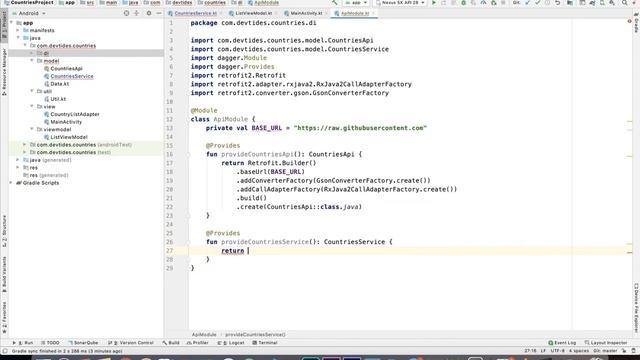Click the Git show history clock icon

tap(547, 3)
